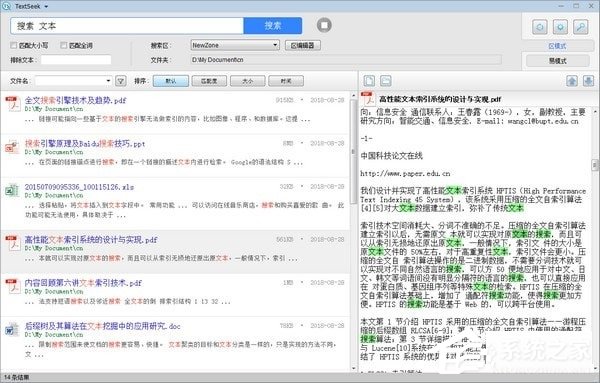
Task: Focus the main search box containing 搜索 文本
Action: (x=127, y=26)
